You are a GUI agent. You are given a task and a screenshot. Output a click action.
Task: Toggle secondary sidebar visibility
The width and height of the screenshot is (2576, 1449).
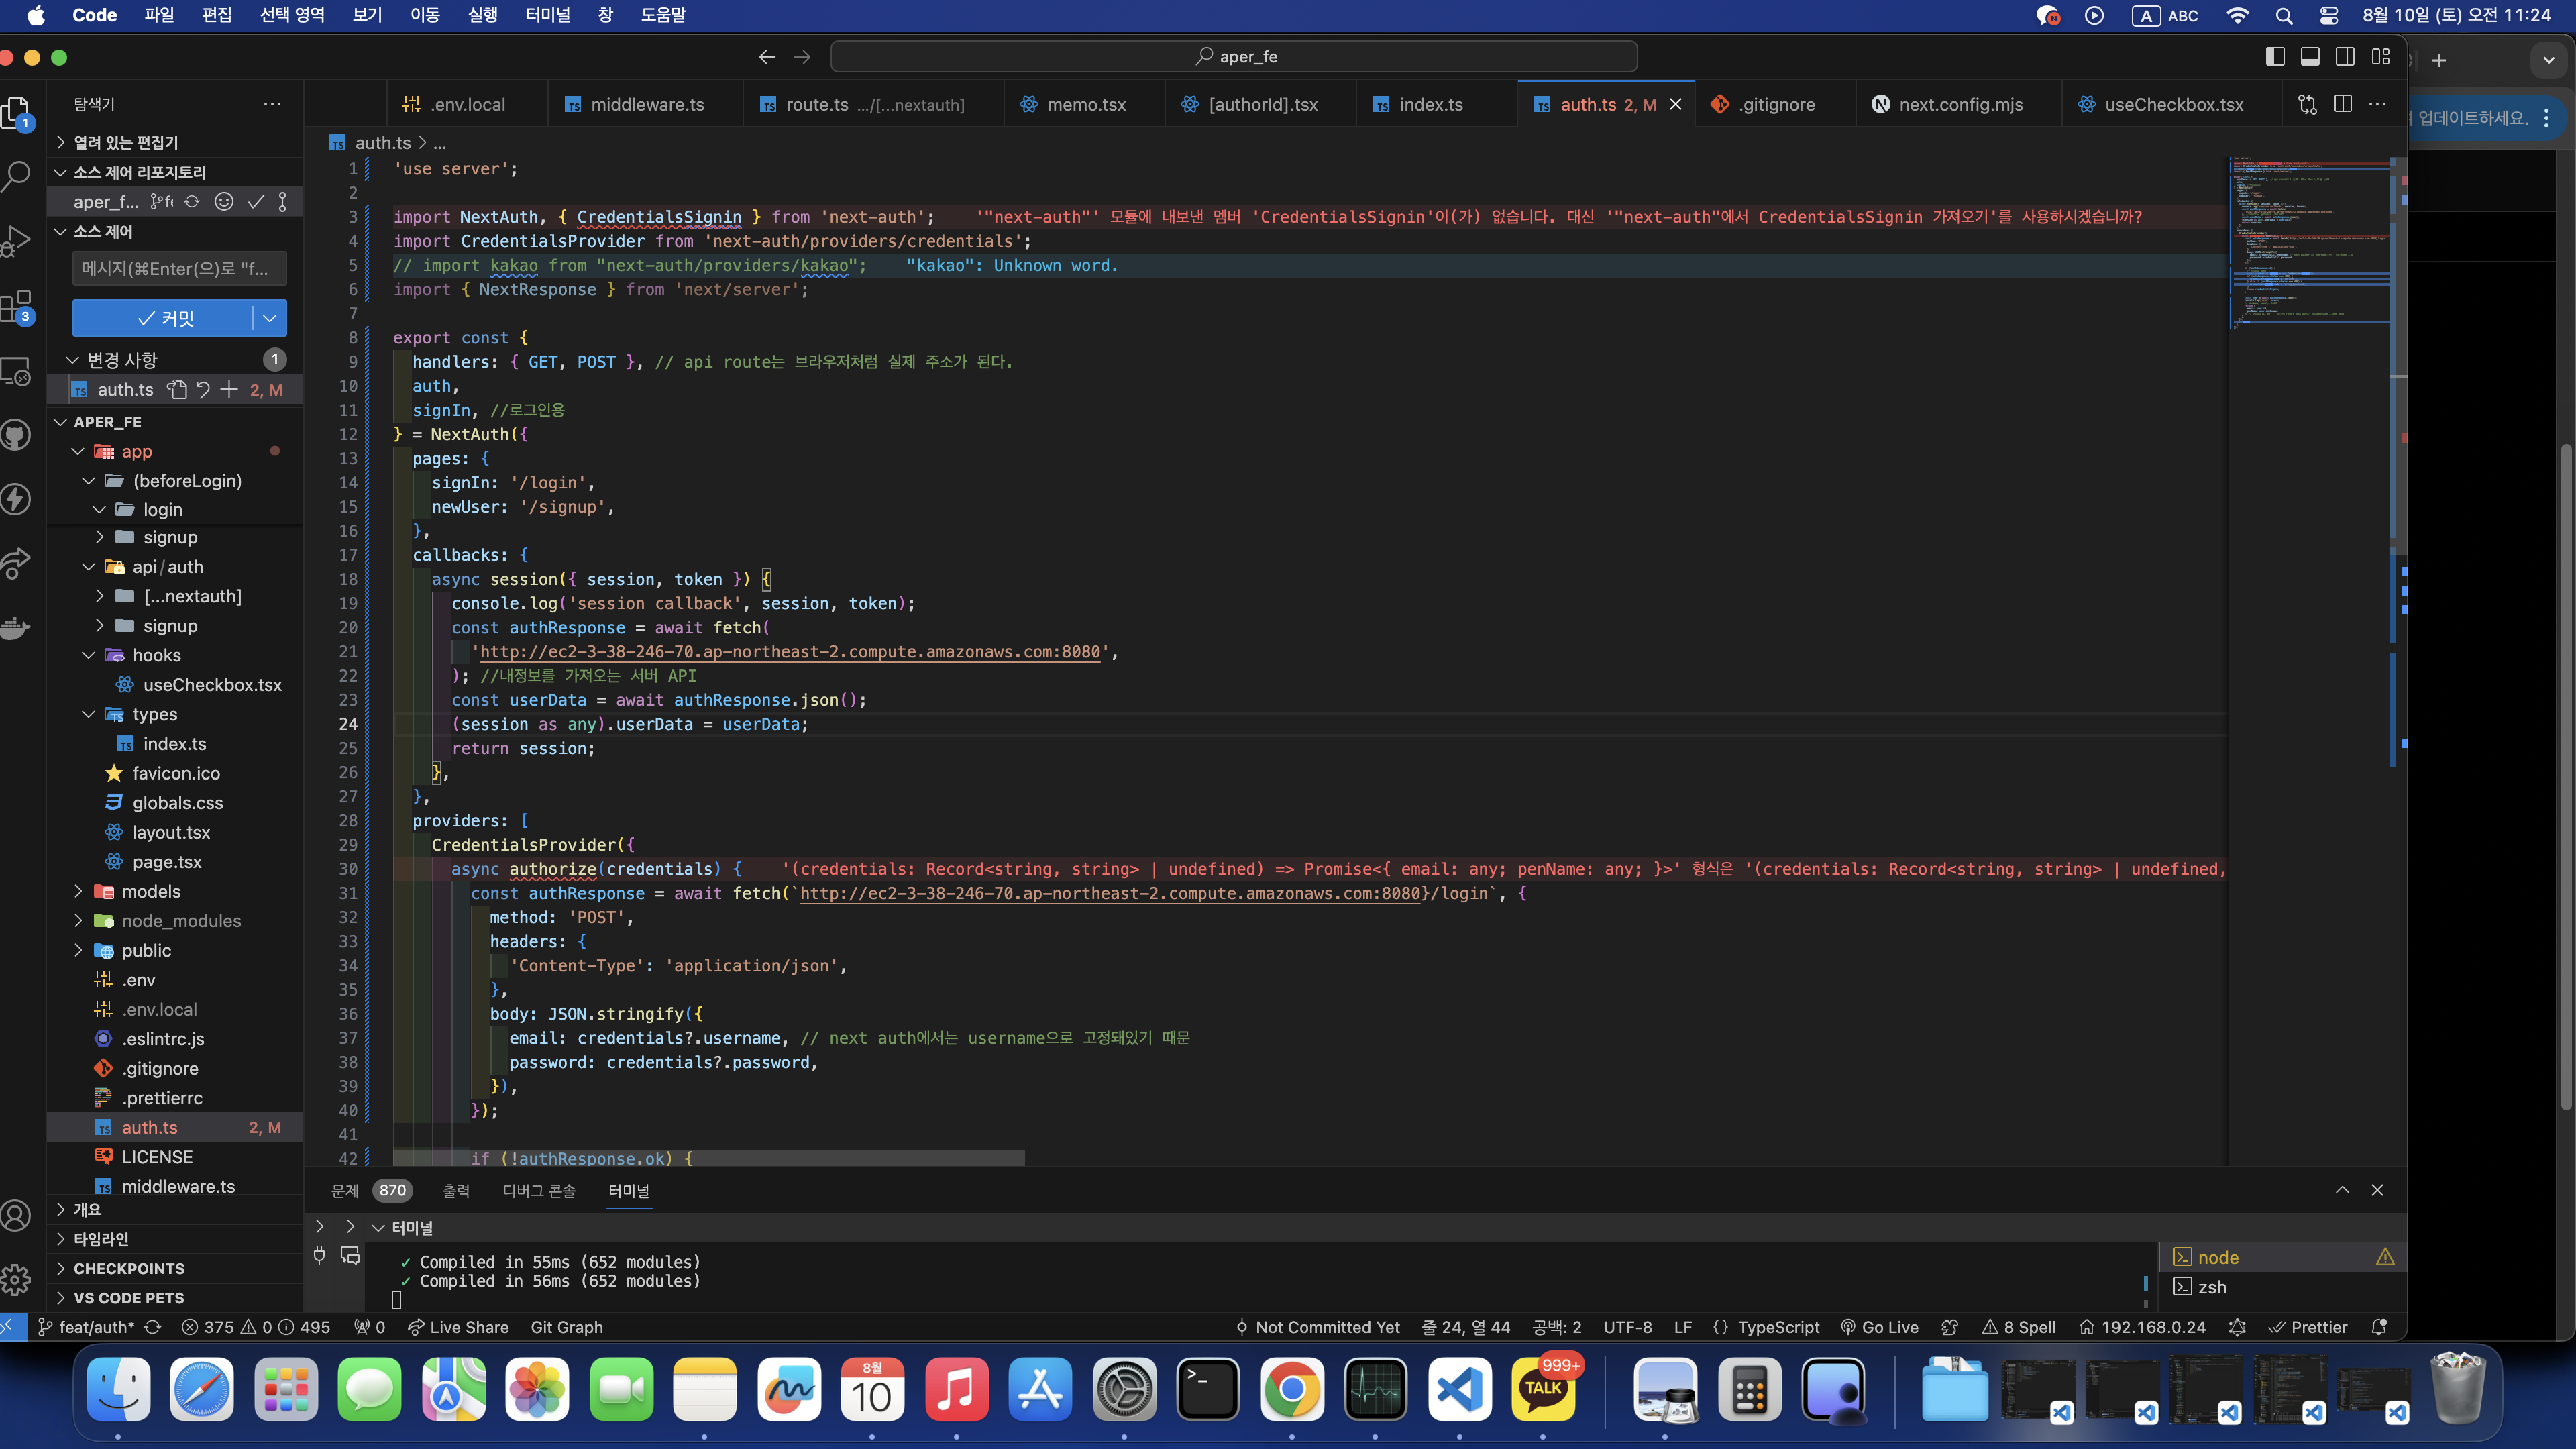(x=2345, y=57)
